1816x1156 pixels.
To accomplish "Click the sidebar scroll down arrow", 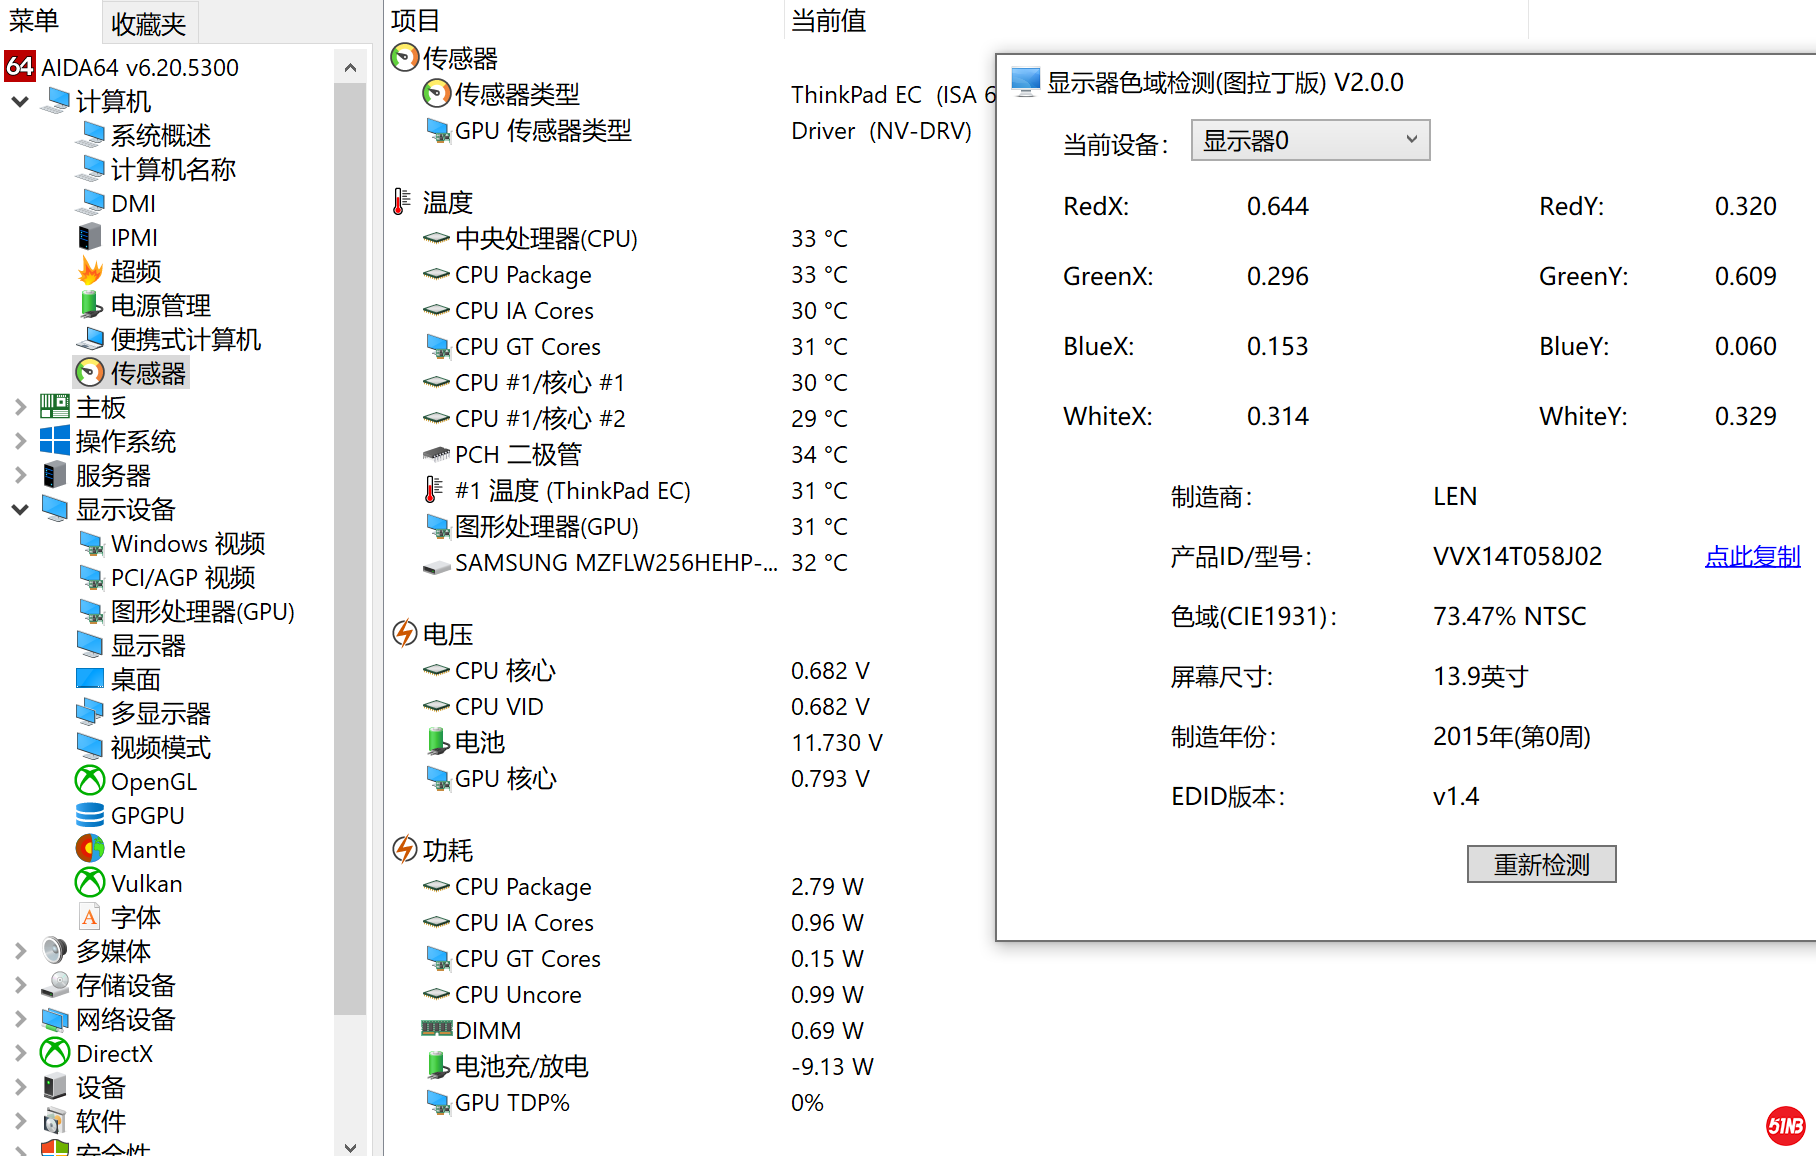I will pyautogui.click(x=350, y=1146).
